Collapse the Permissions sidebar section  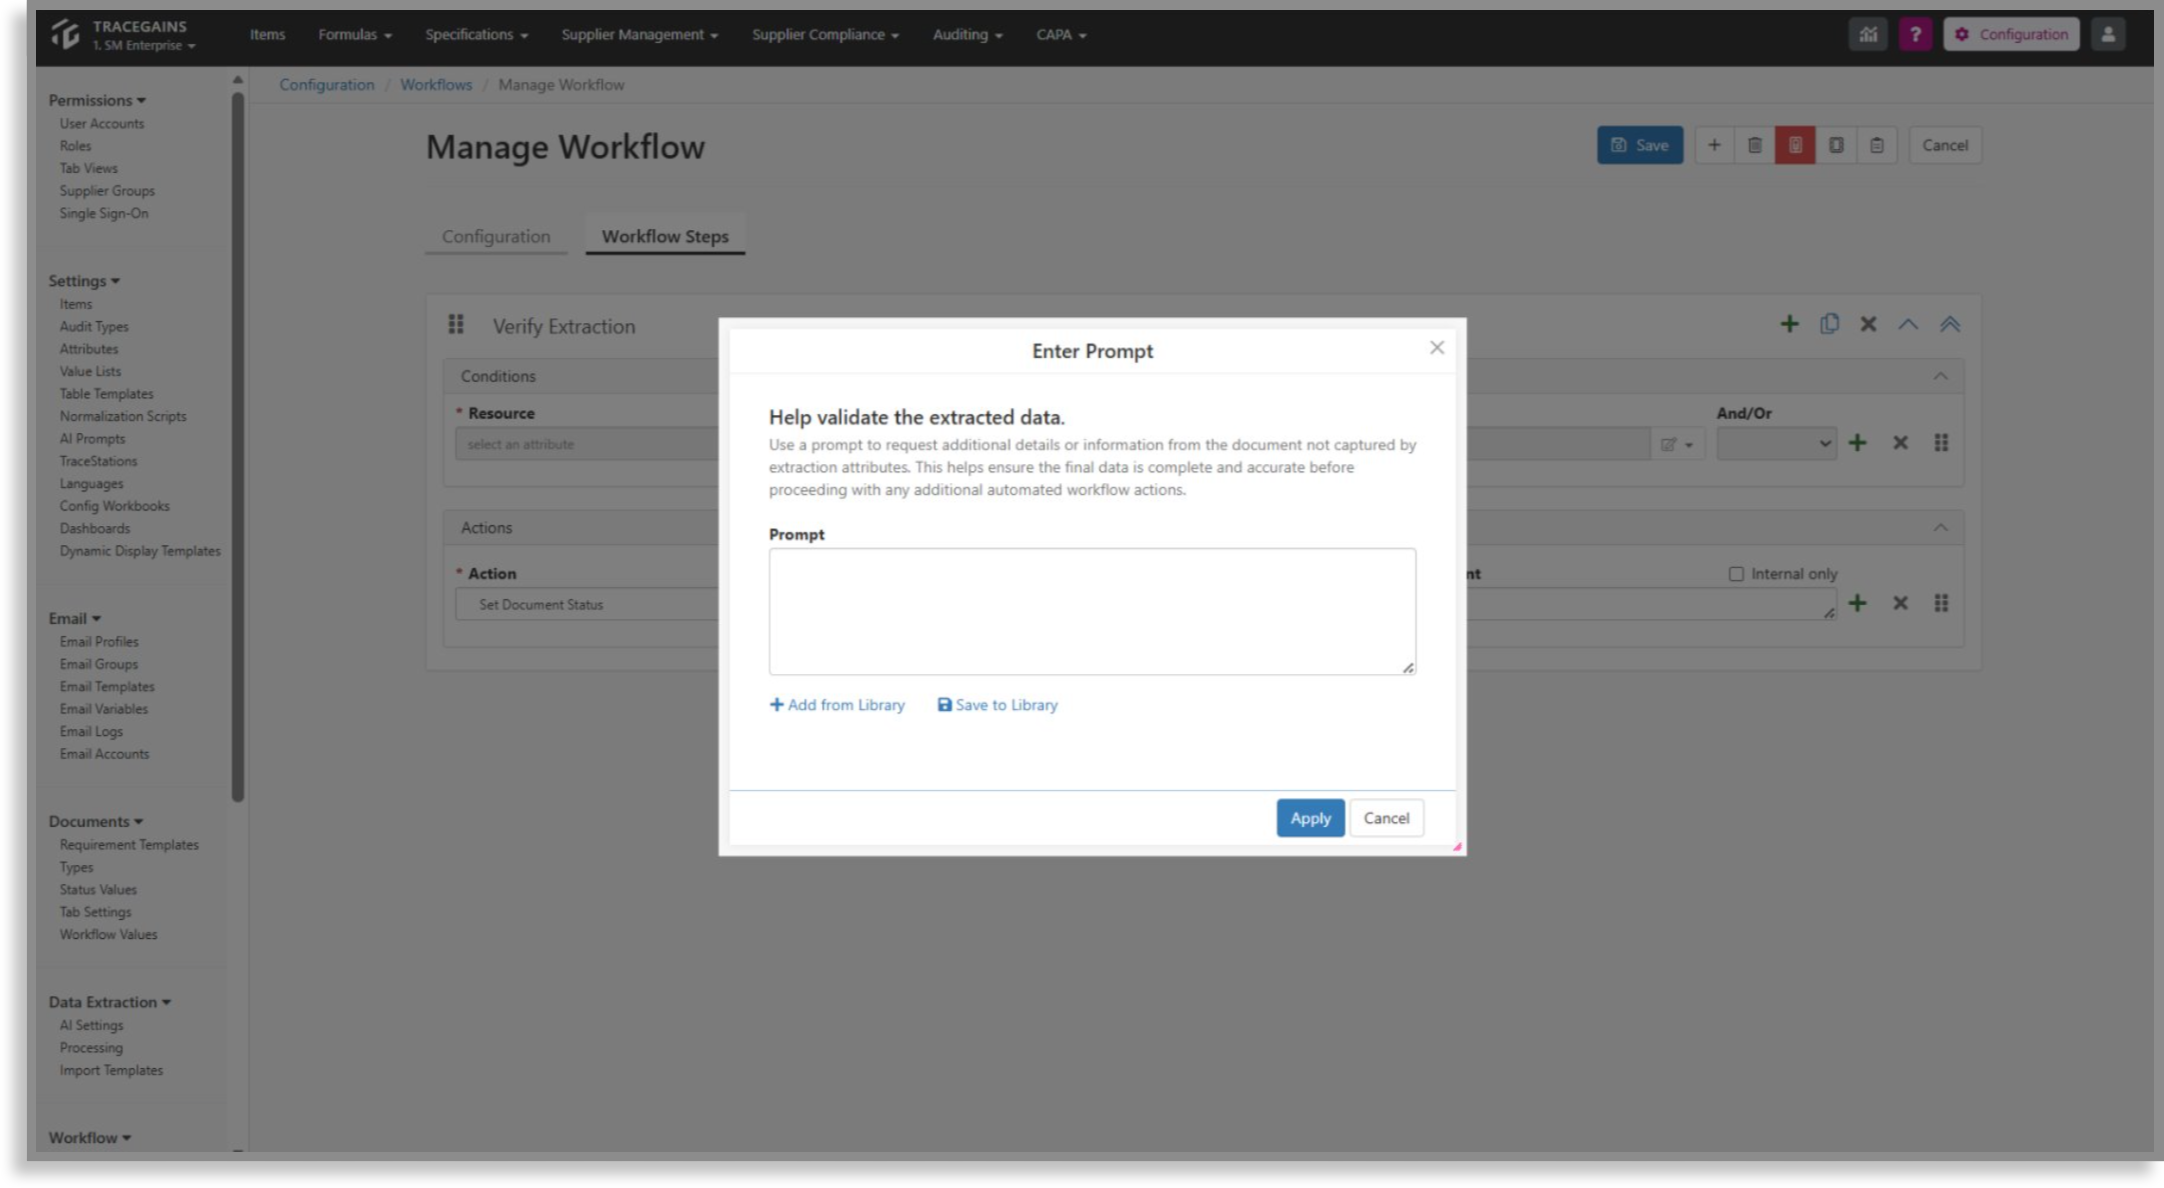pyautogui.click(x=97, y=100)
